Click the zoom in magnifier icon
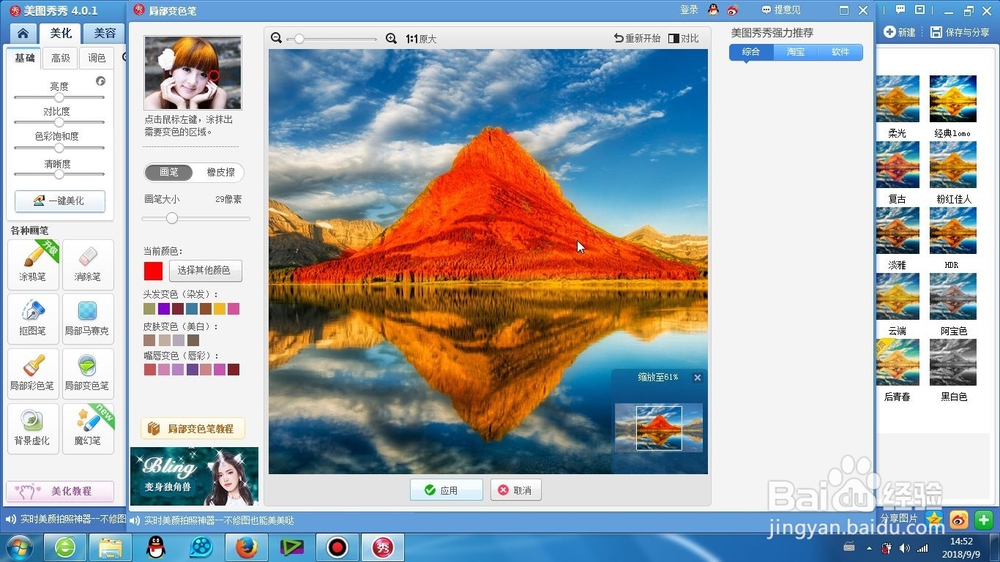This screenshot has height=562, width=1000. (391, 38)
